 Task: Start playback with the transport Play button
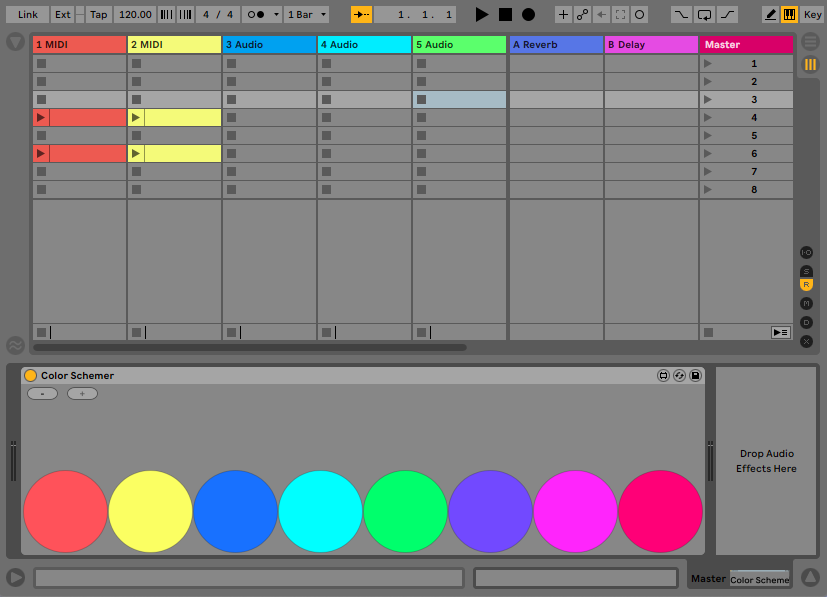click(482, 15)
